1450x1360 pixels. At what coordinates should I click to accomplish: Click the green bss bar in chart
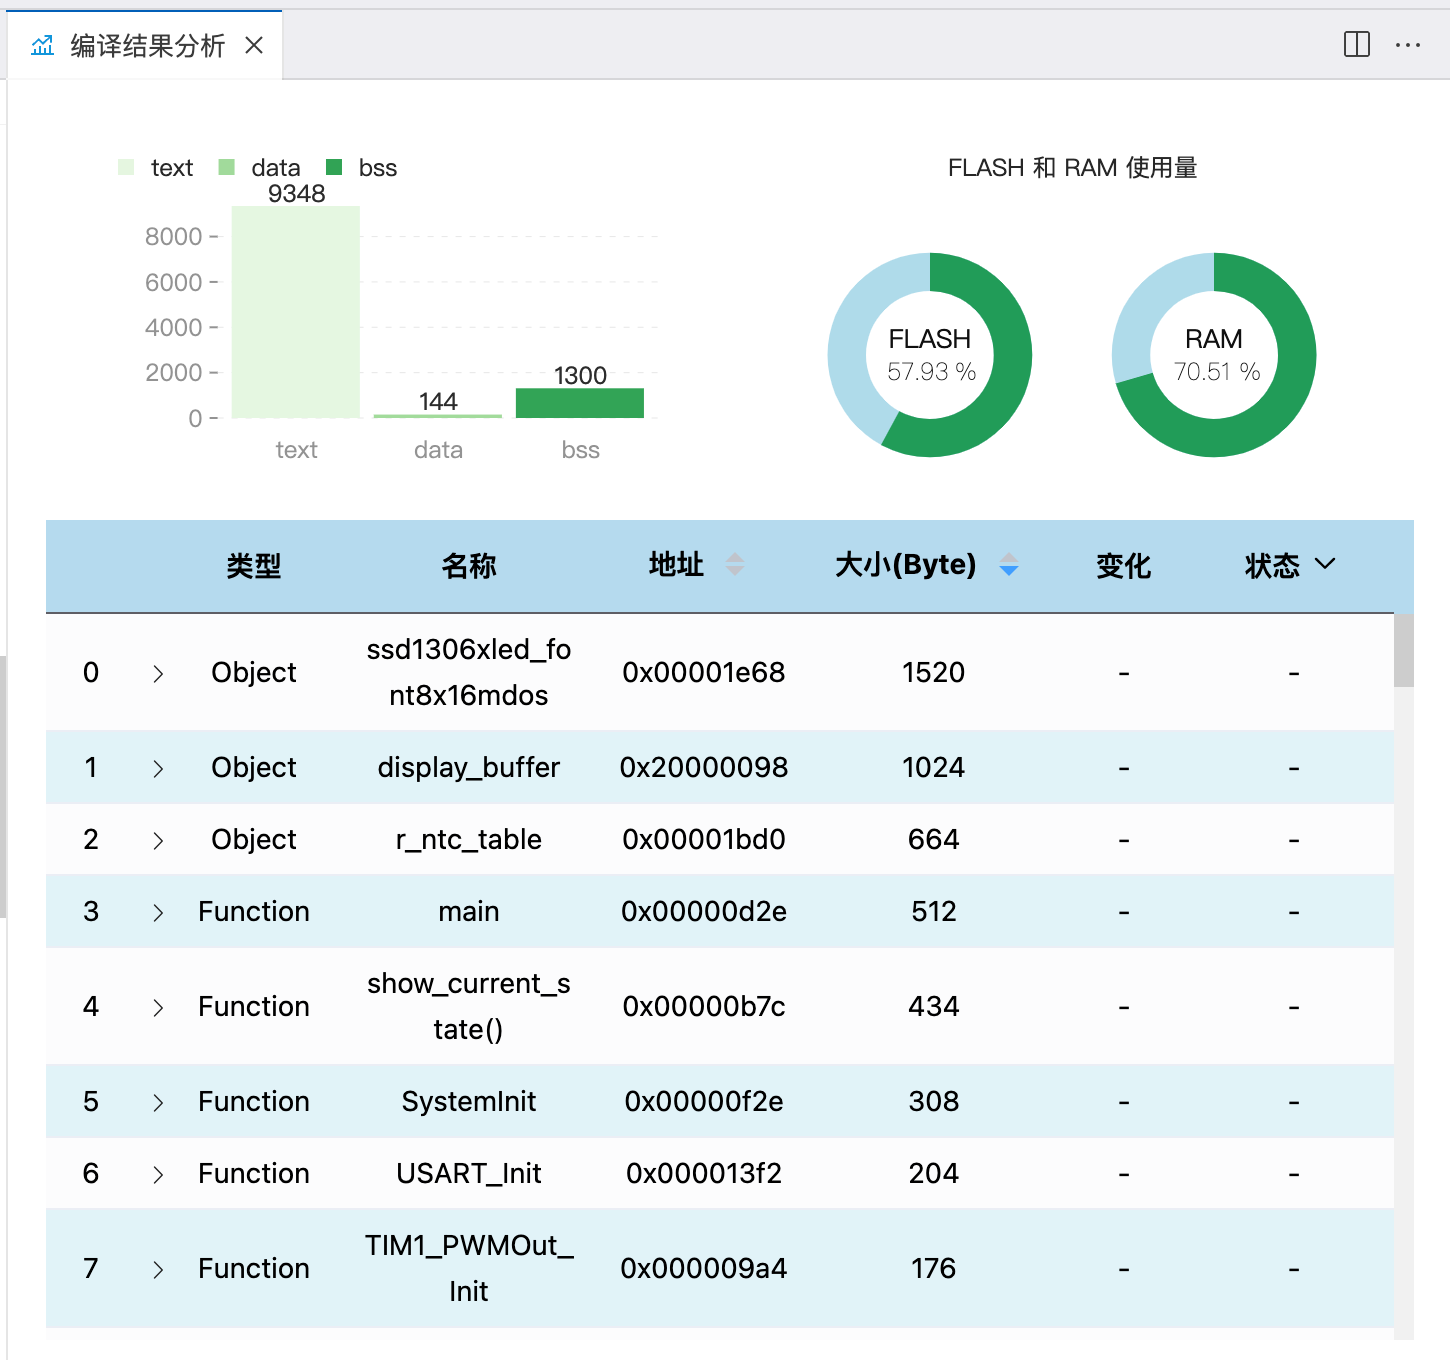579,403
